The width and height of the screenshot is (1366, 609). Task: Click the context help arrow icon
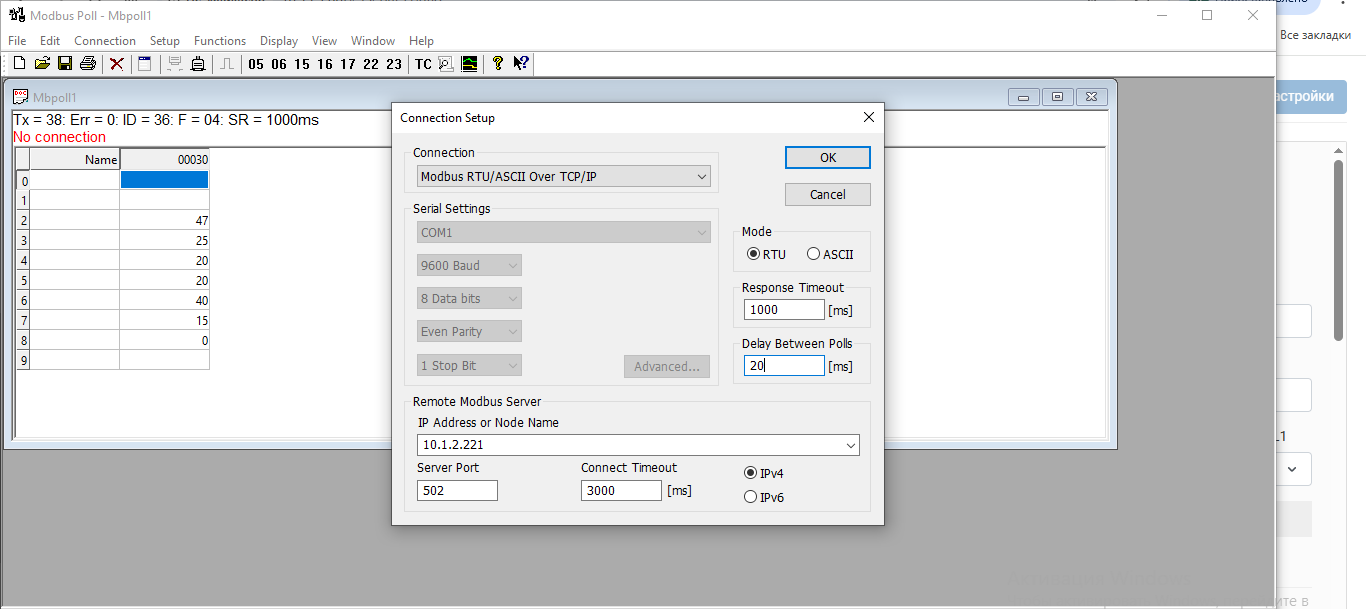click(x=521, y=64)
